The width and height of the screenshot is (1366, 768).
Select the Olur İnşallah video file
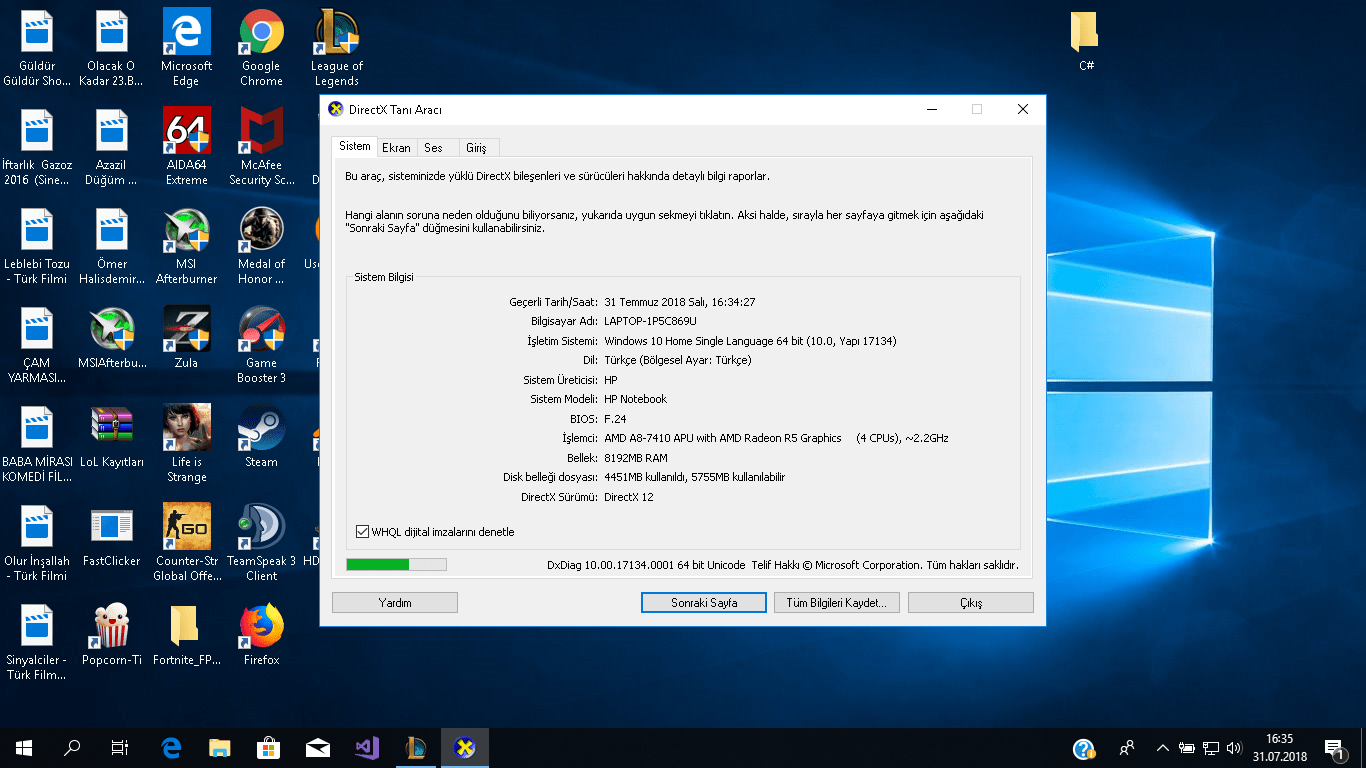tap(37, 542)
